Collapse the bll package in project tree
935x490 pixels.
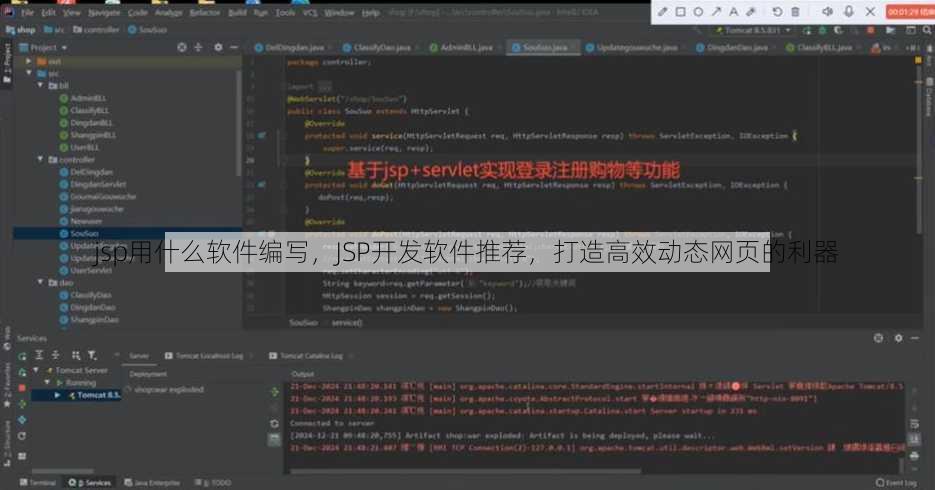point(41,86)
